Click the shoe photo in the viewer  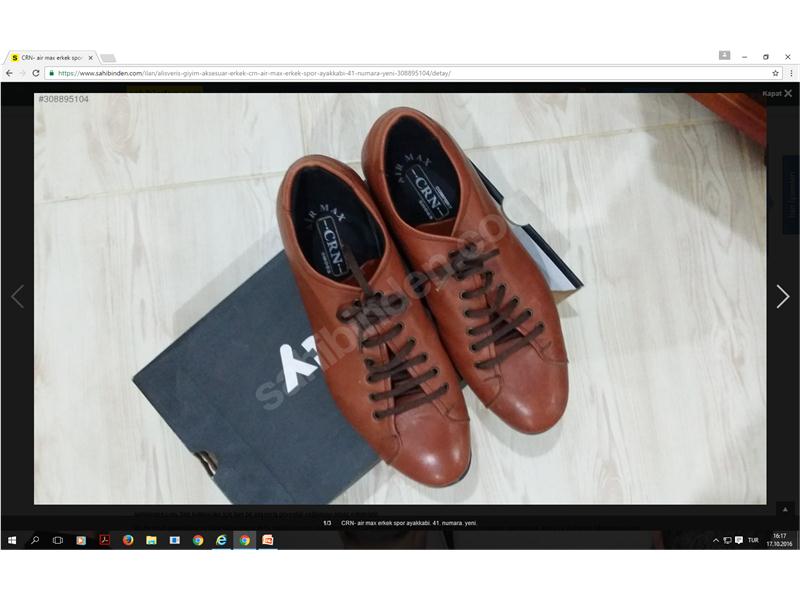click(400, 300)
